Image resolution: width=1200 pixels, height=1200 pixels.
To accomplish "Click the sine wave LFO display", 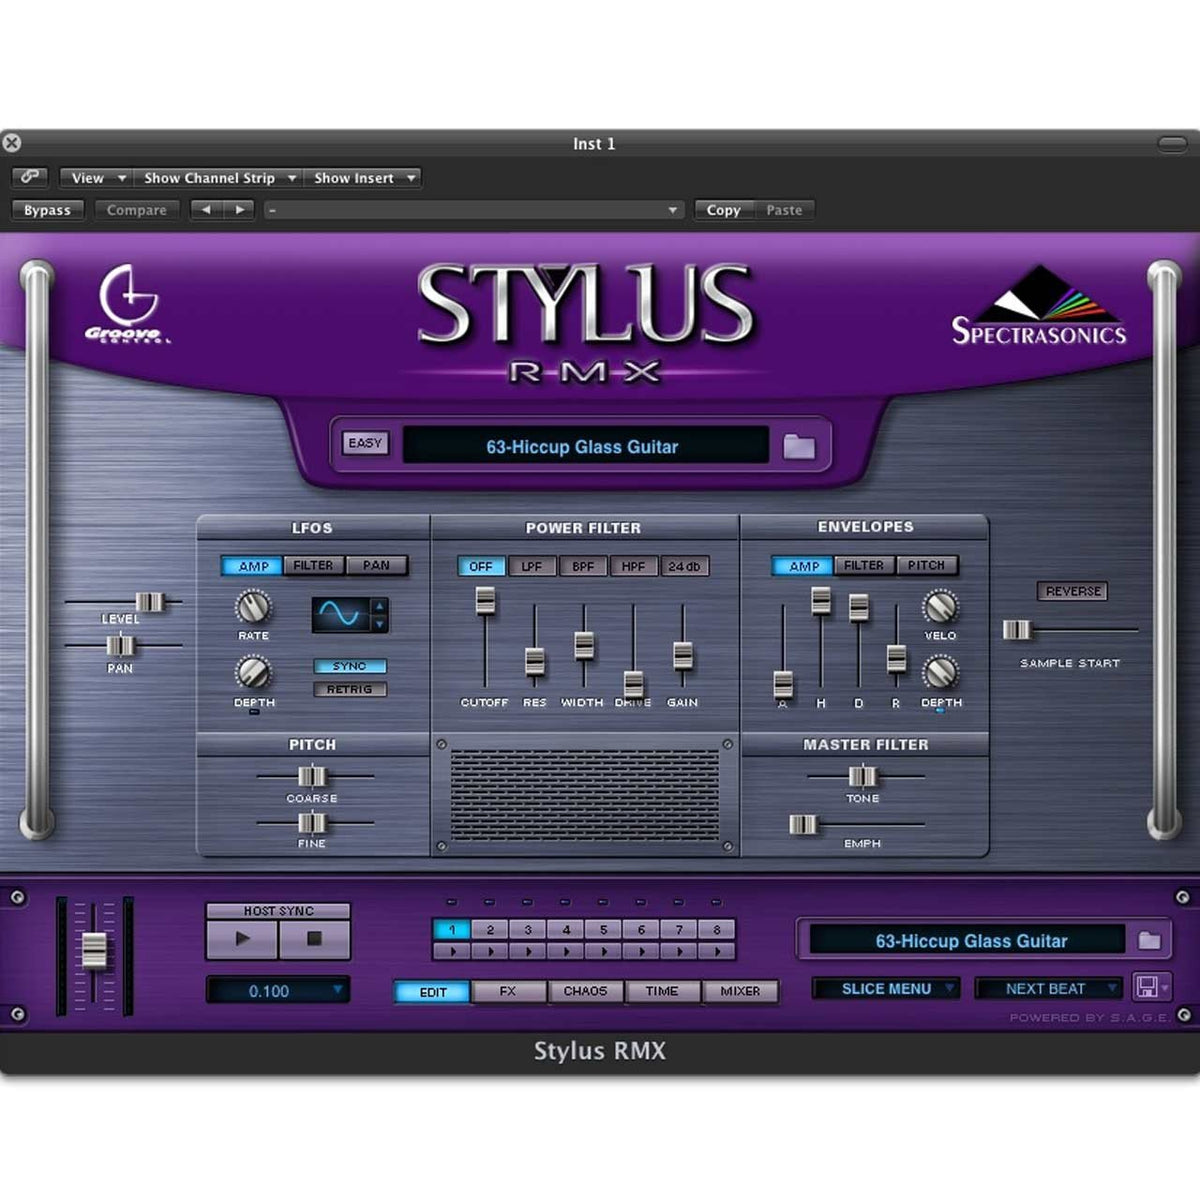I will (x=340, y=615).
